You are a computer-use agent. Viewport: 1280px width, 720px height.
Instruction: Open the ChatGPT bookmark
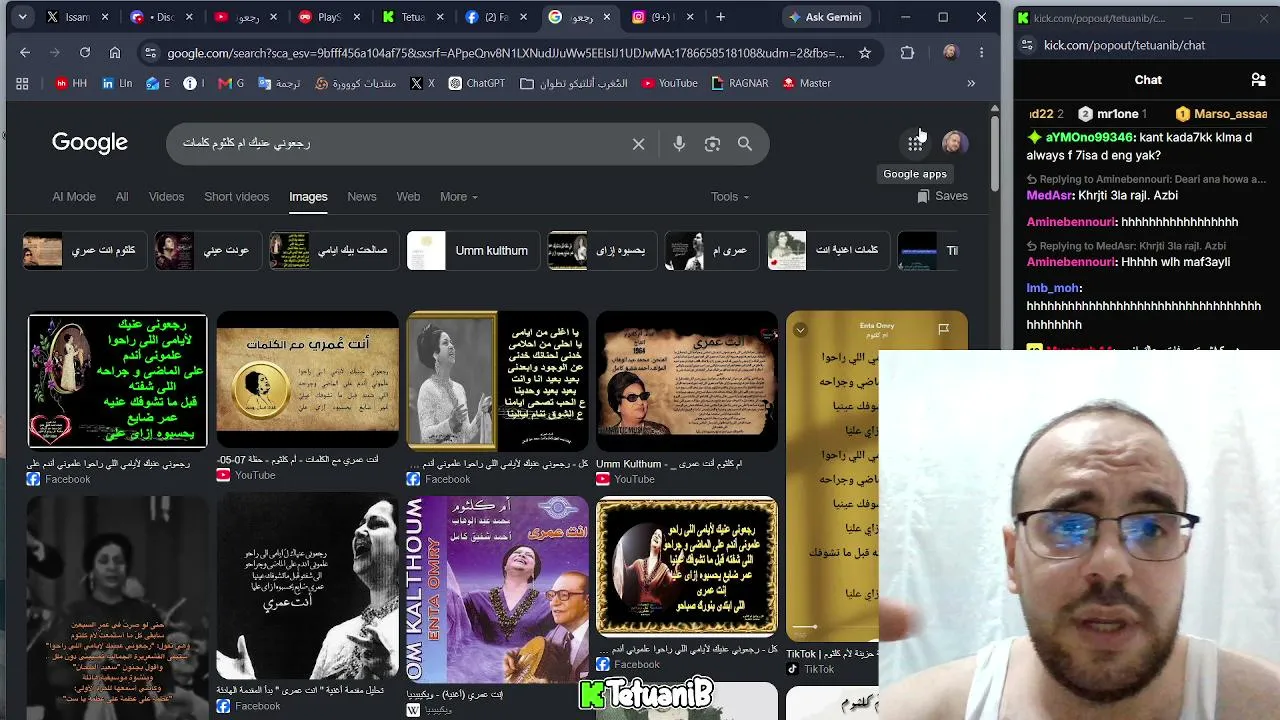pos(476,84)
